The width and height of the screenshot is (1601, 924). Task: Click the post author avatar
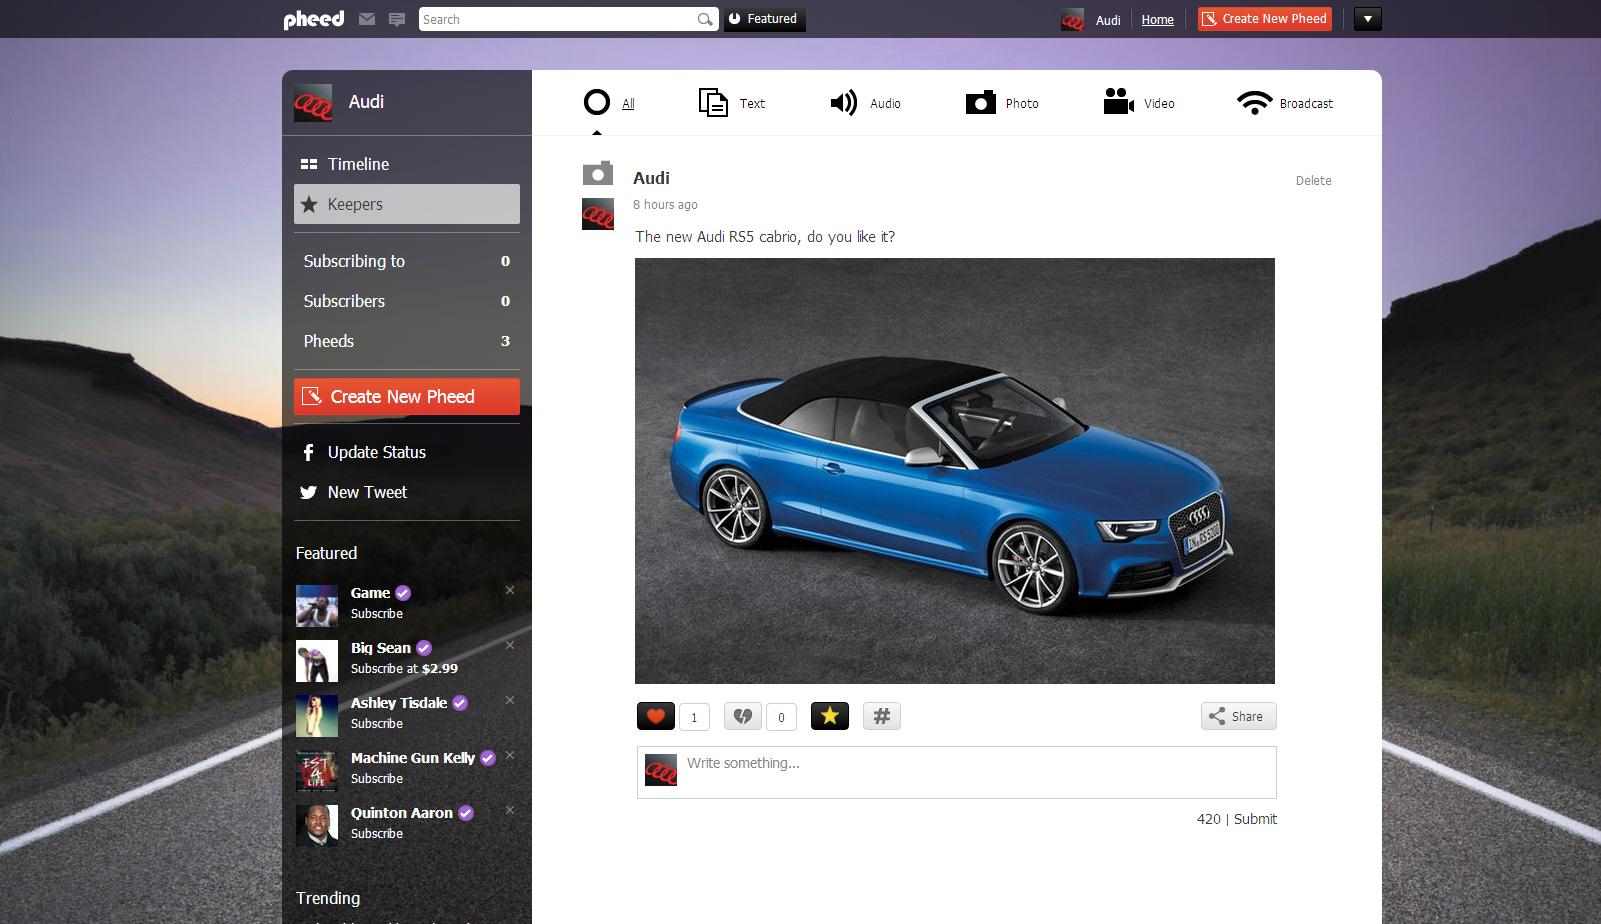tap(598, 214)
